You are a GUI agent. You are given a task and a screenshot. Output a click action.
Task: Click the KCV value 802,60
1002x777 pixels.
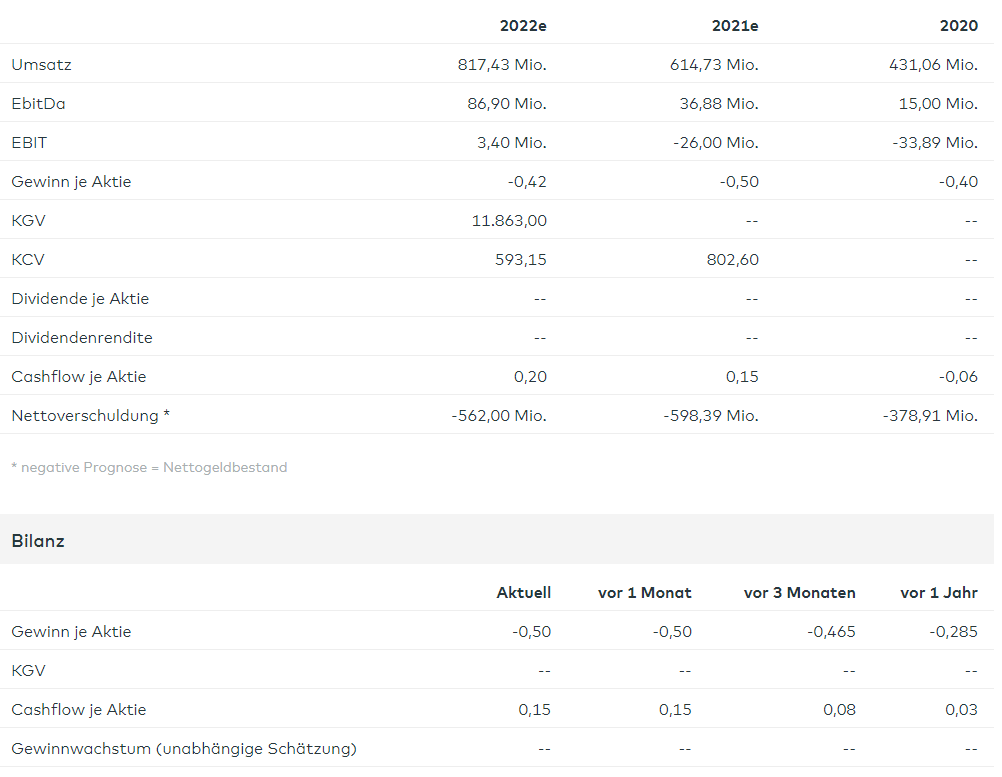tap(731, 260)
